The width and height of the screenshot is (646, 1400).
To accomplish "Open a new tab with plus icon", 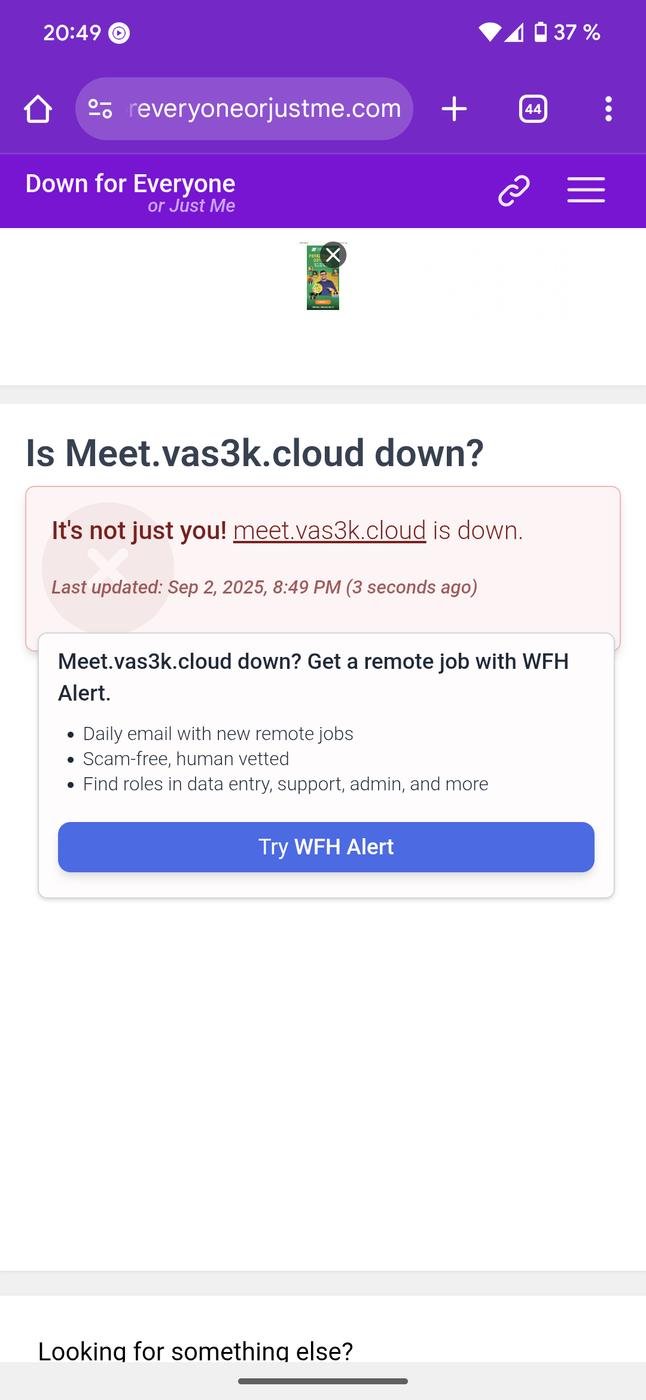I will [x=454, y=109].
